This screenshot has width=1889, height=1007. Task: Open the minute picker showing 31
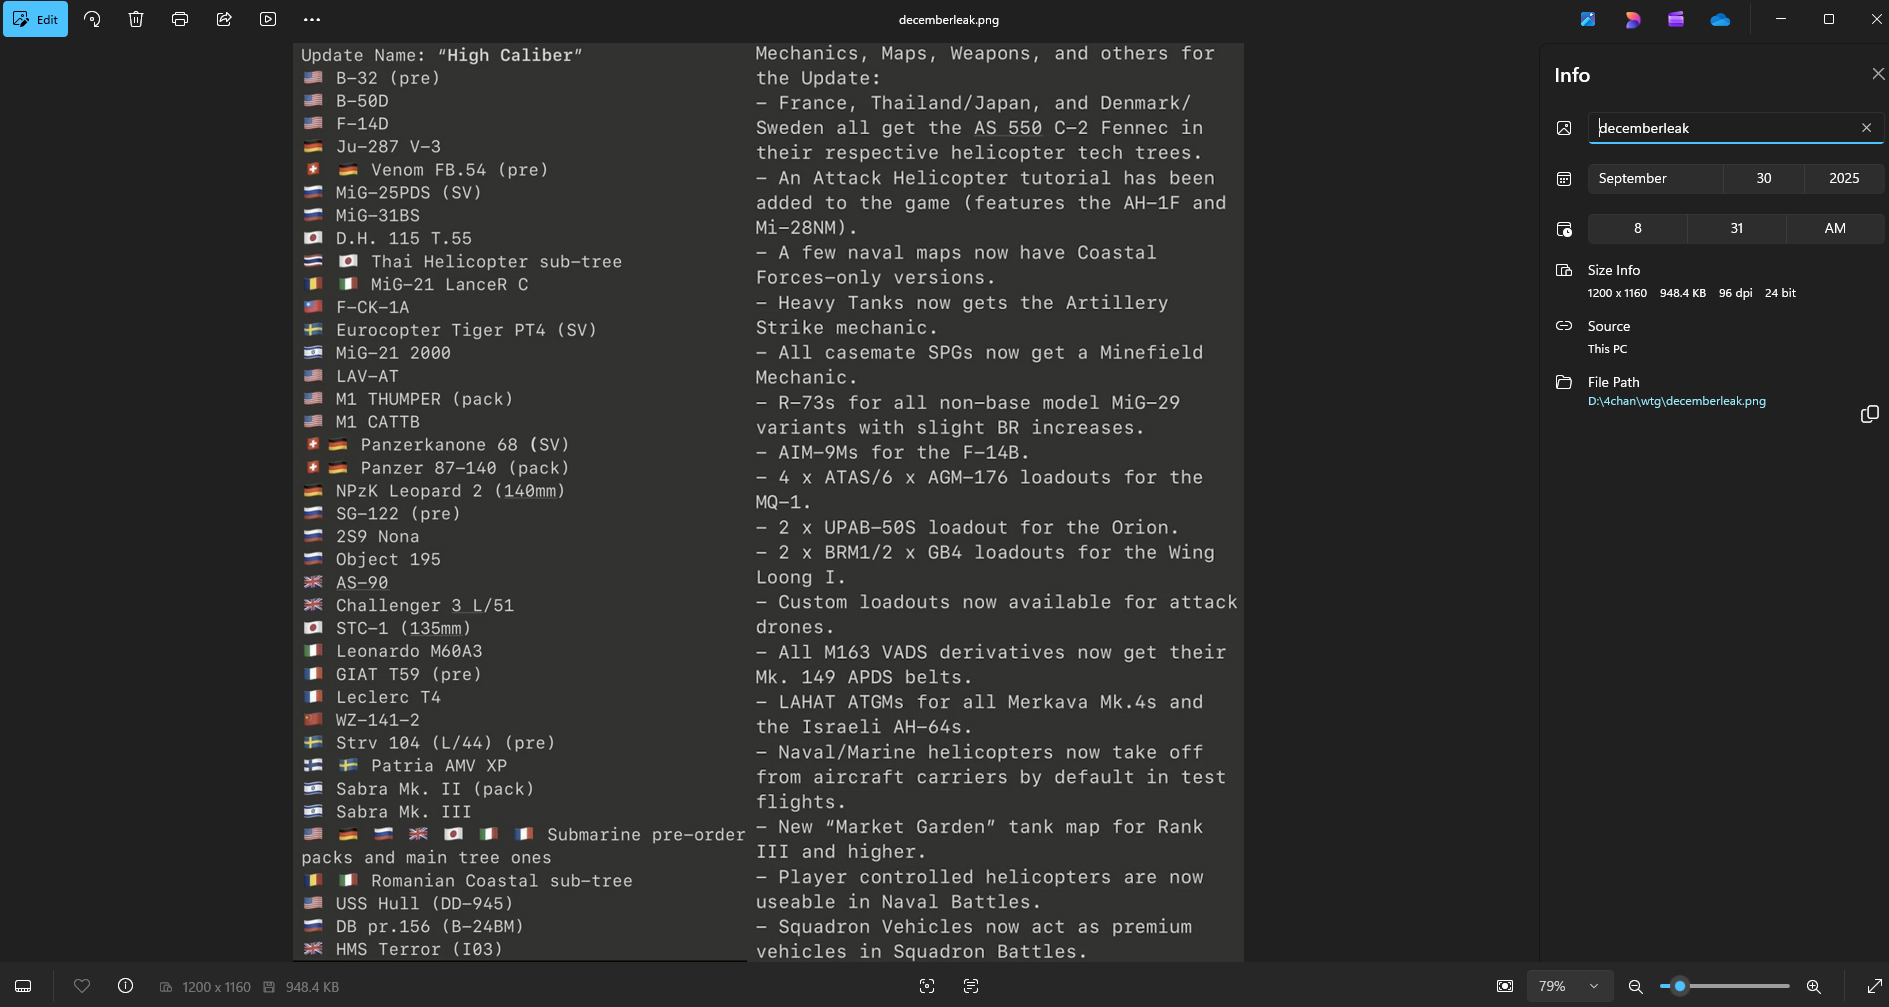1737,228
